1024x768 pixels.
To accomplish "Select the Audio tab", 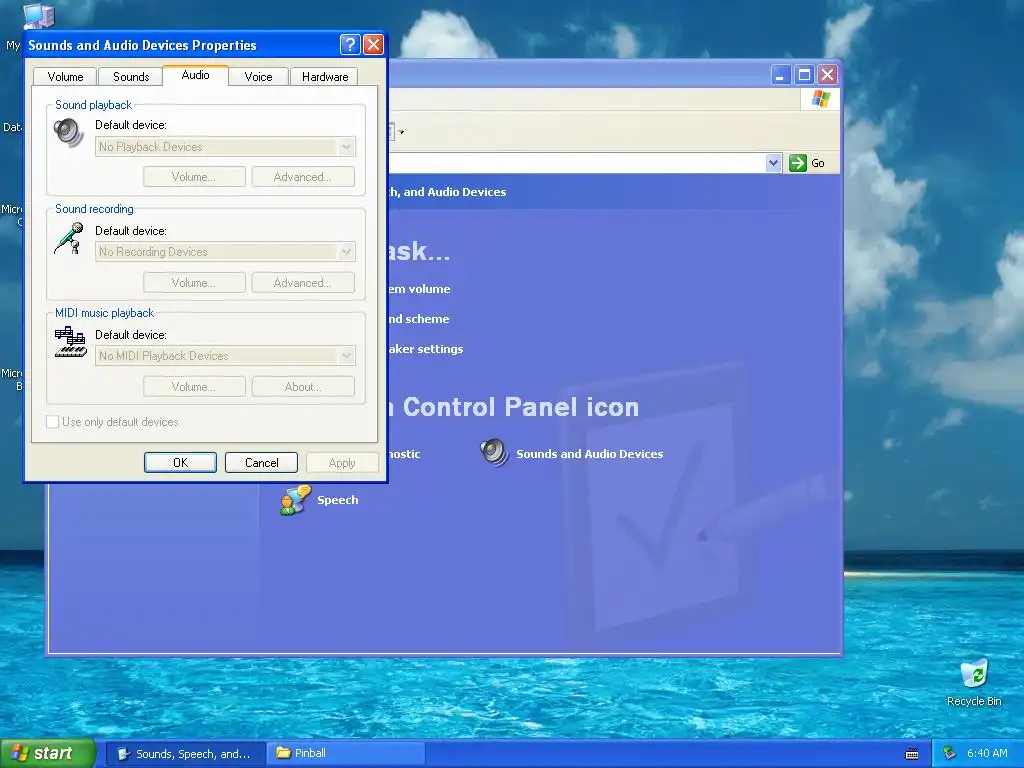I will pos(195,75).
